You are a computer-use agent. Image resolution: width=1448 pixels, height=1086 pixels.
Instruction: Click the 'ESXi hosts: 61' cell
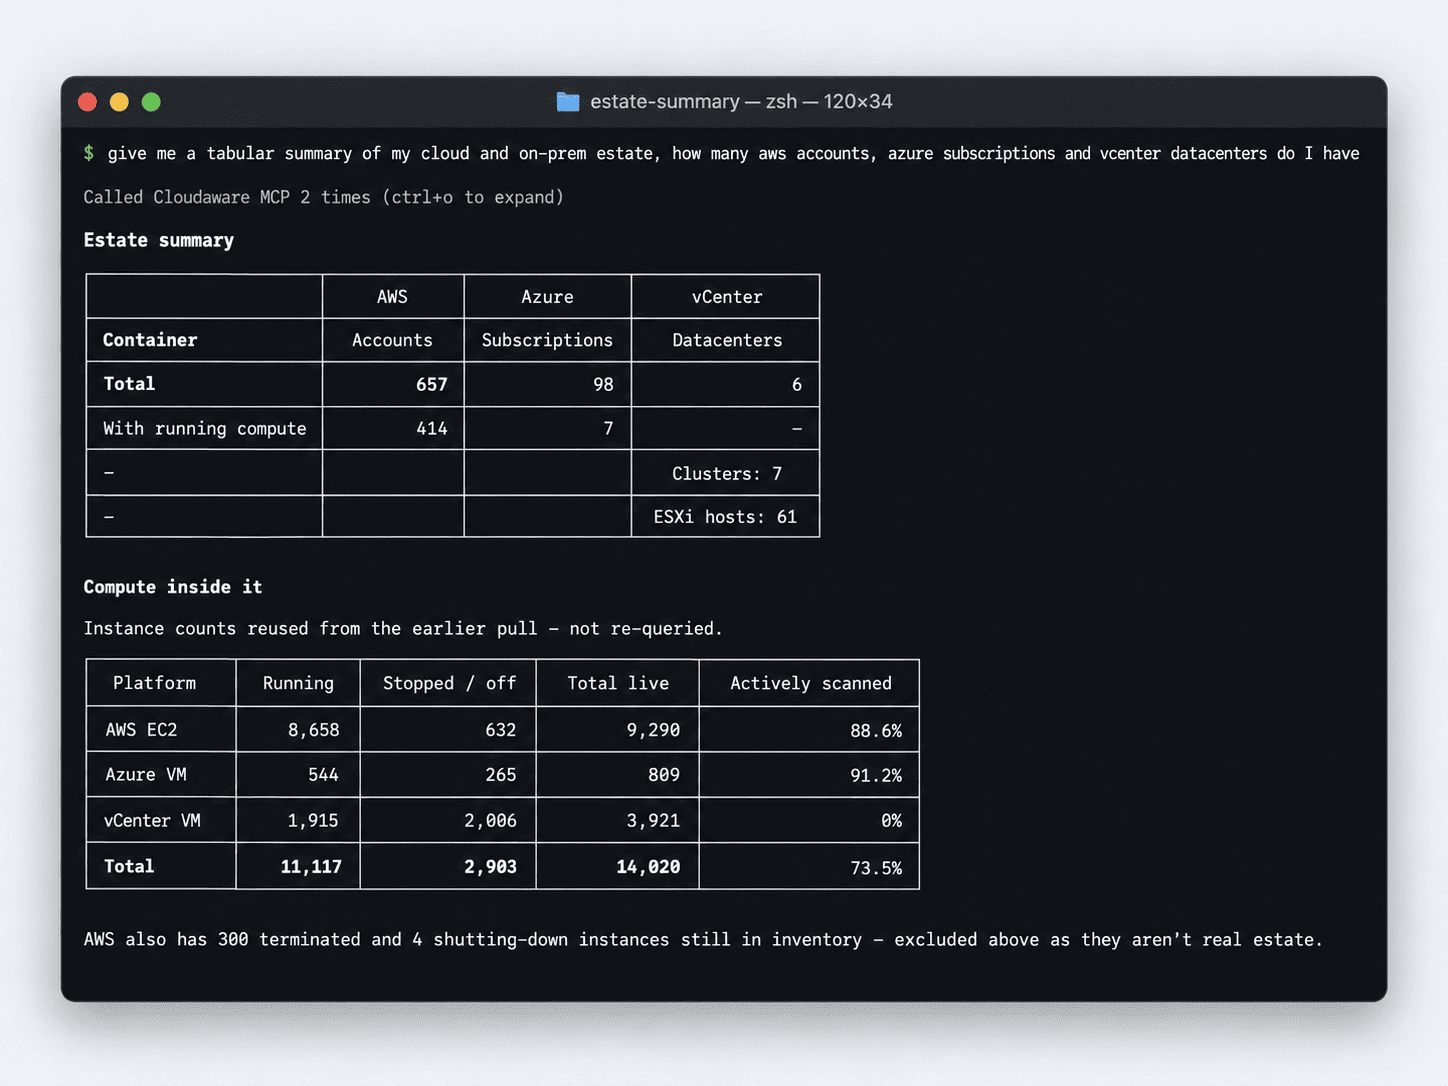(726, 517)
